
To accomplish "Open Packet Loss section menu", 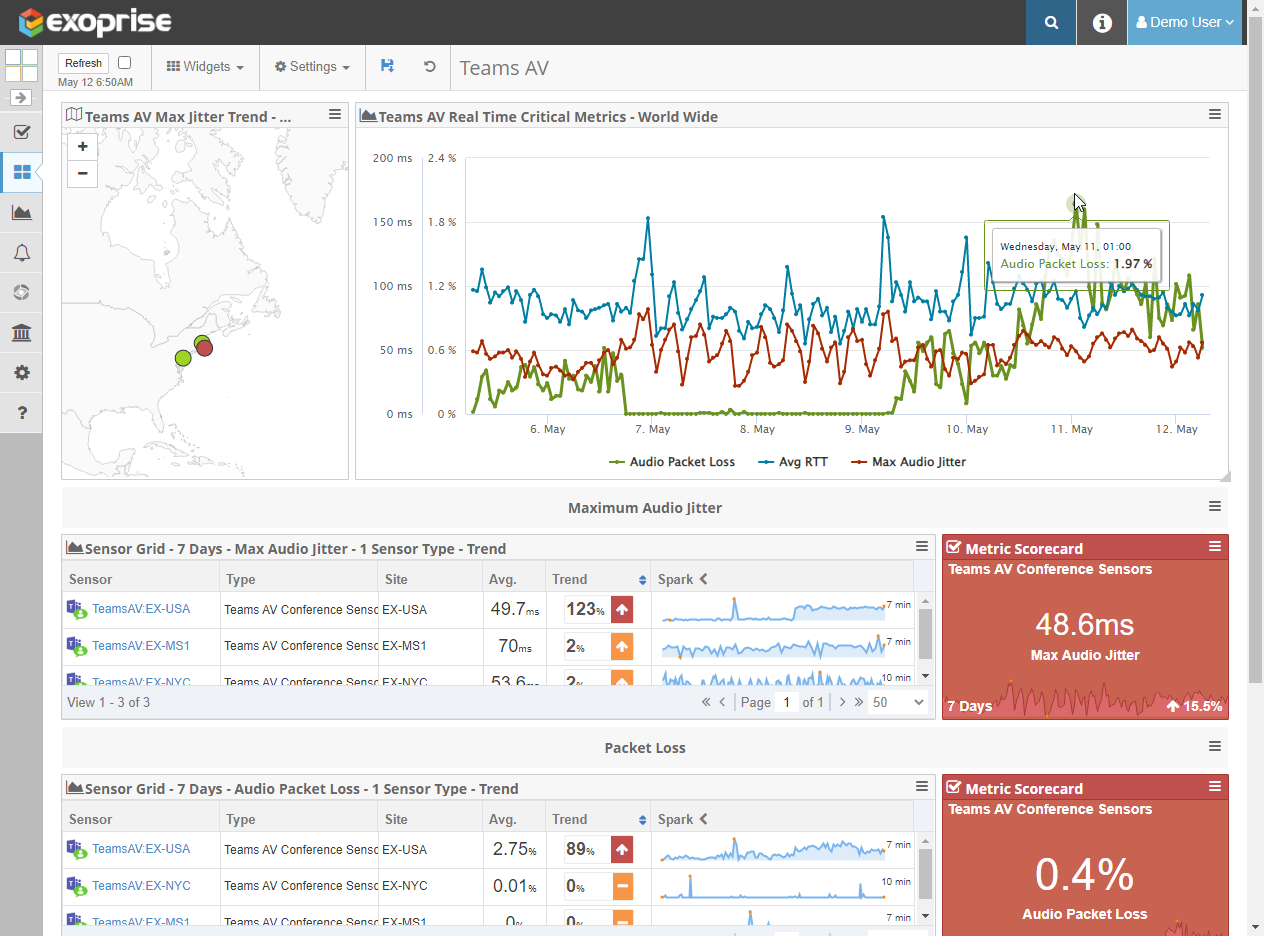I will tap(1215, 747).
